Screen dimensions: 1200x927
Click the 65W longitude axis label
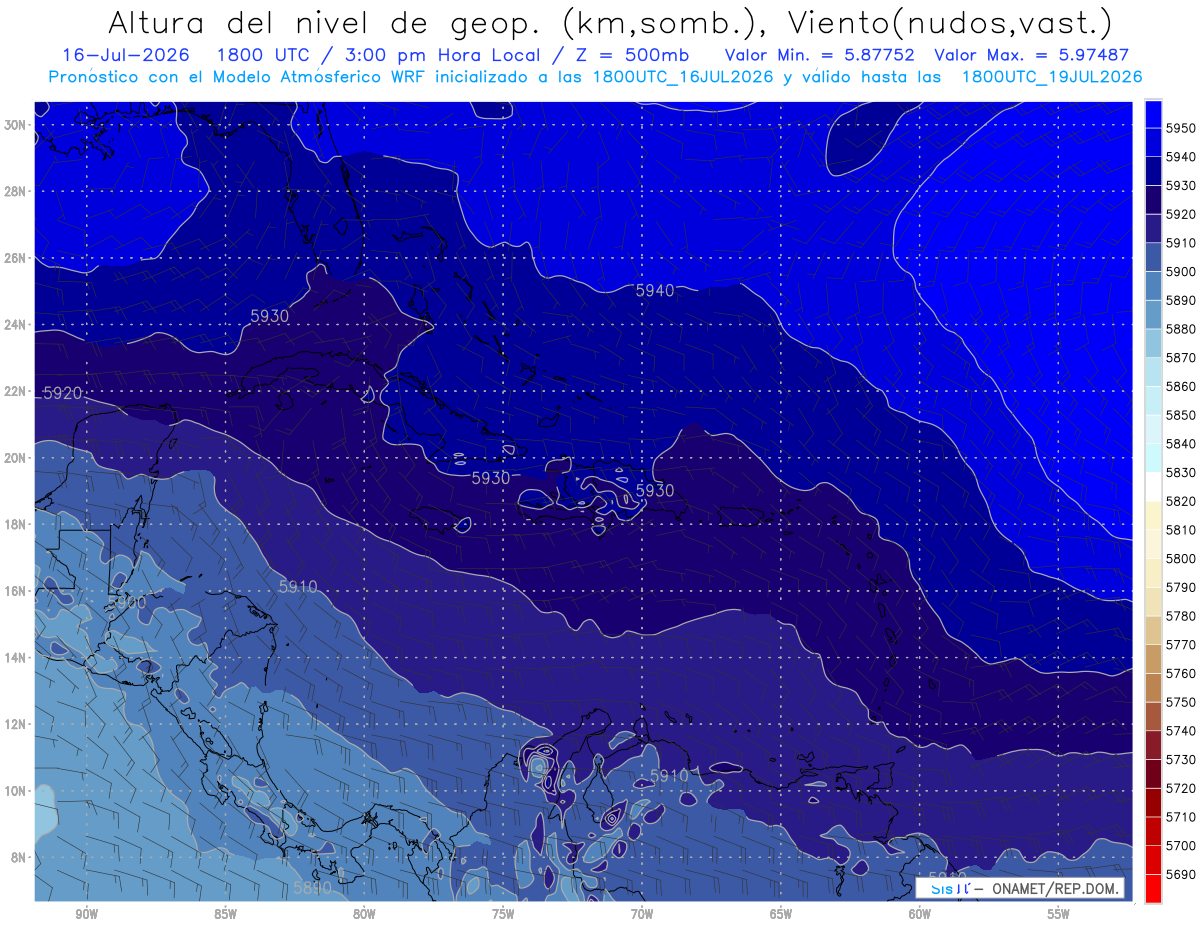tap(781, 914)
